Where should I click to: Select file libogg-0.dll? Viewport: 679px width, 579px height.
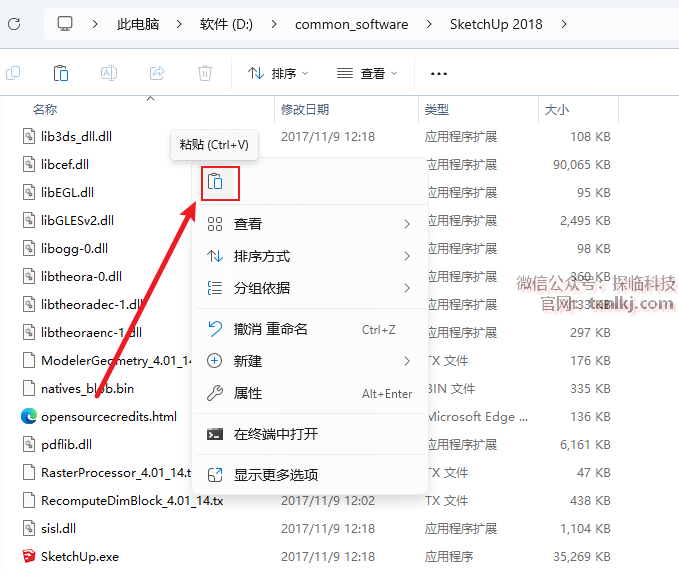(x=74, y=249)
